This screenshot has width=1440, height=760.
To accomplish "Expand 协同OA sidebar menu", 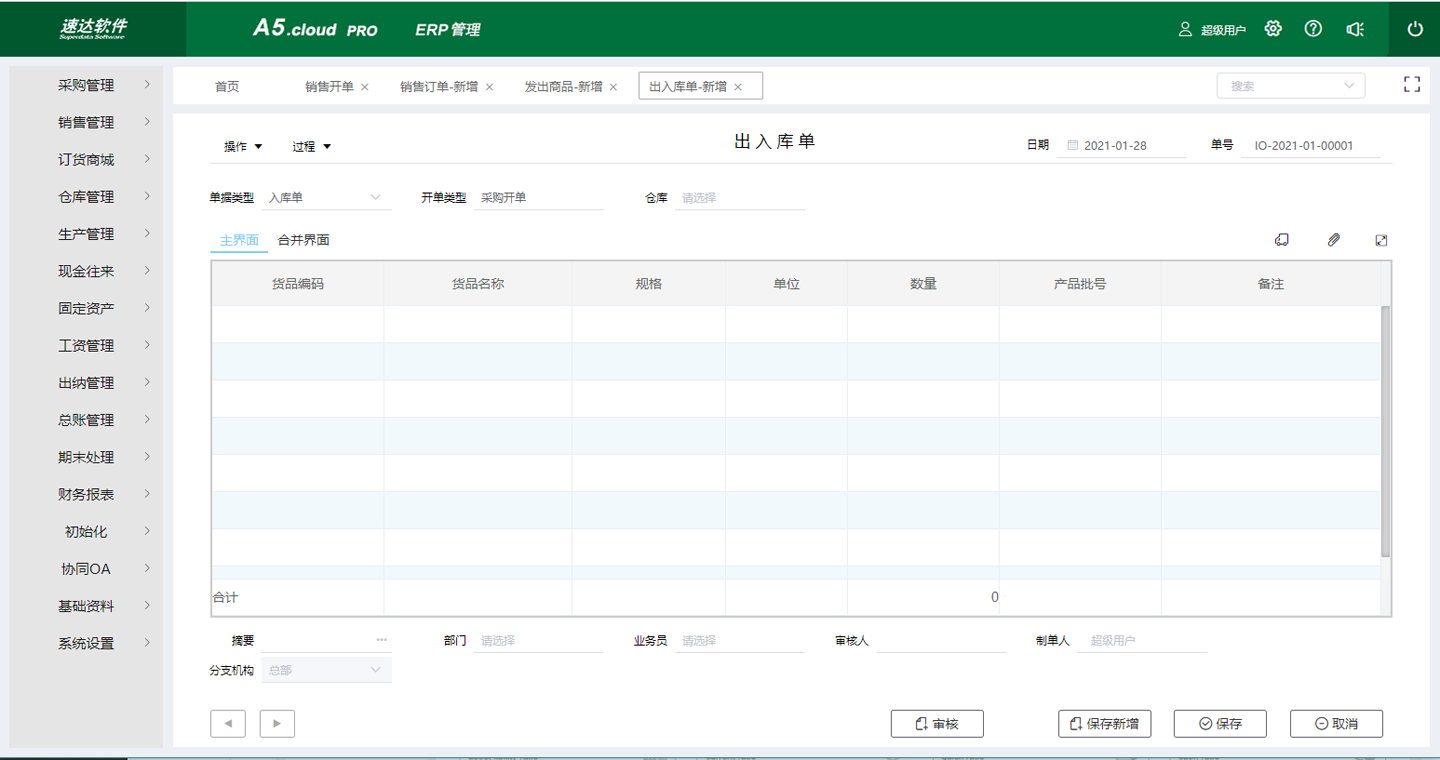I will click(x=86, y=569).
